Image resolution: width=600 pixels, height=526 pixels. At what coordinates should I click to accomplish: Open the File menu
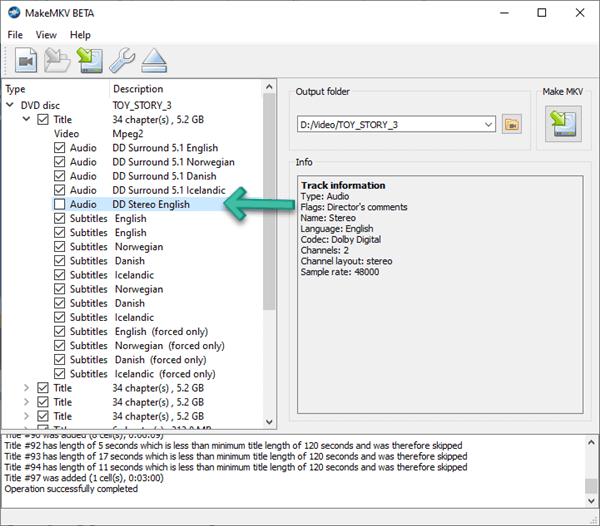pyautogui.click(x=15, y=35)
